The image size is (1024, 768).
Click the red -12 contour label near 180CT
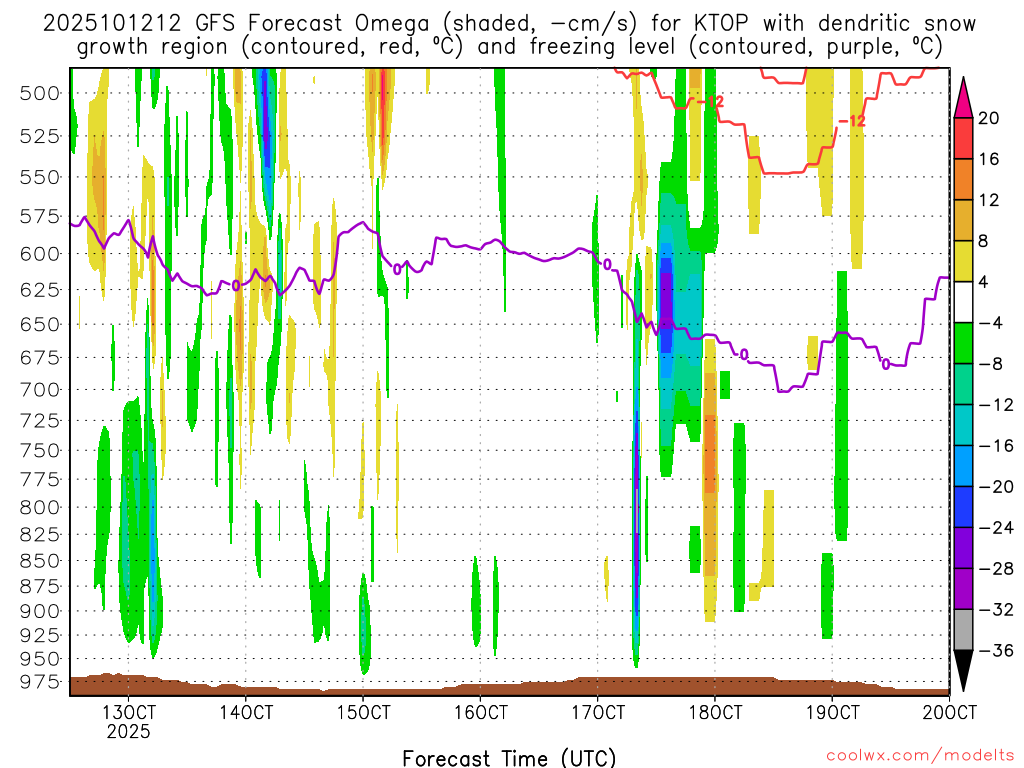(711, 102)
